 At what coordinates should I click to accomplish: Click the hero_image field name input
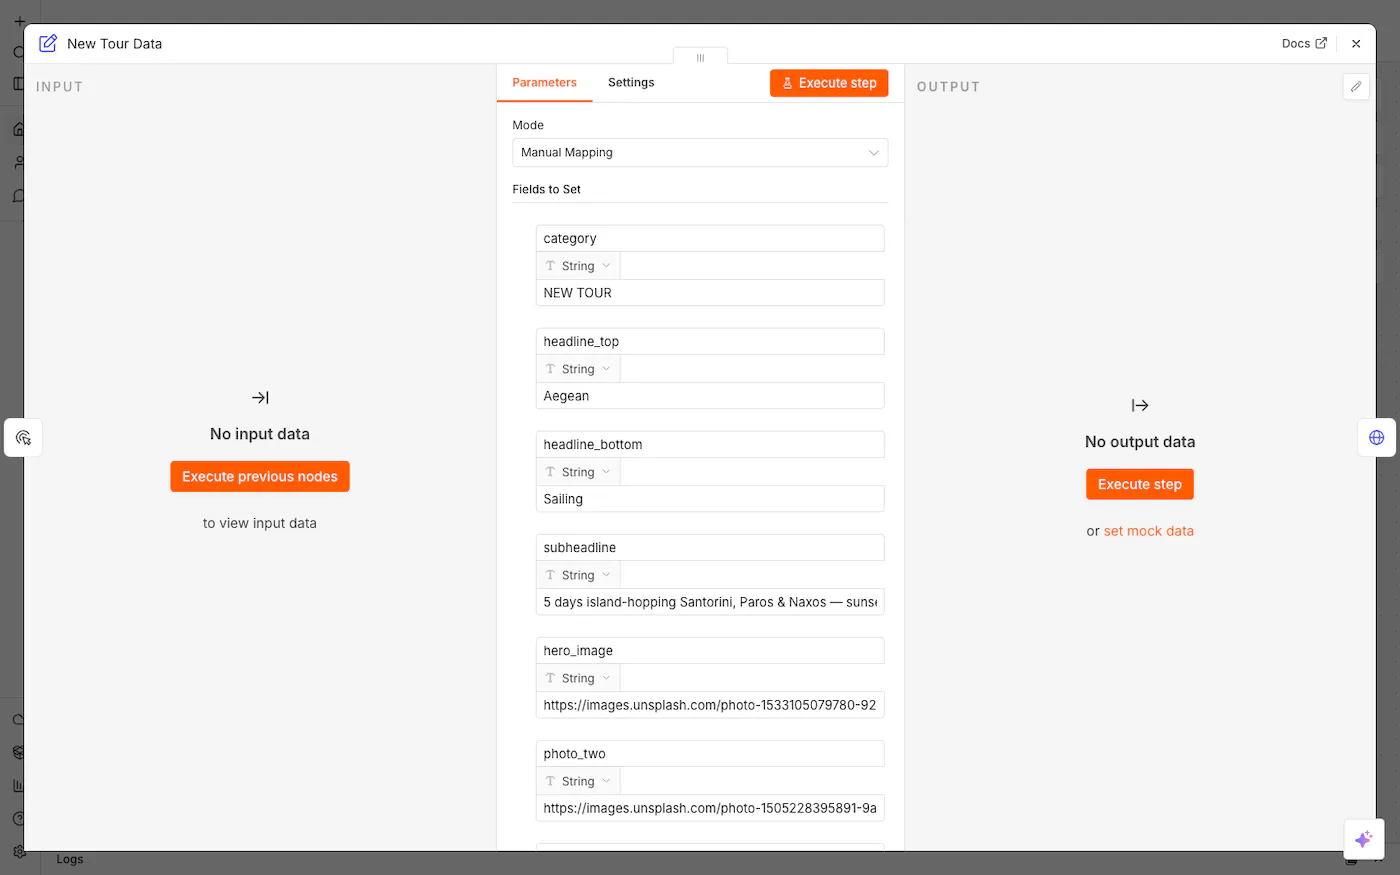pos(710,650)
